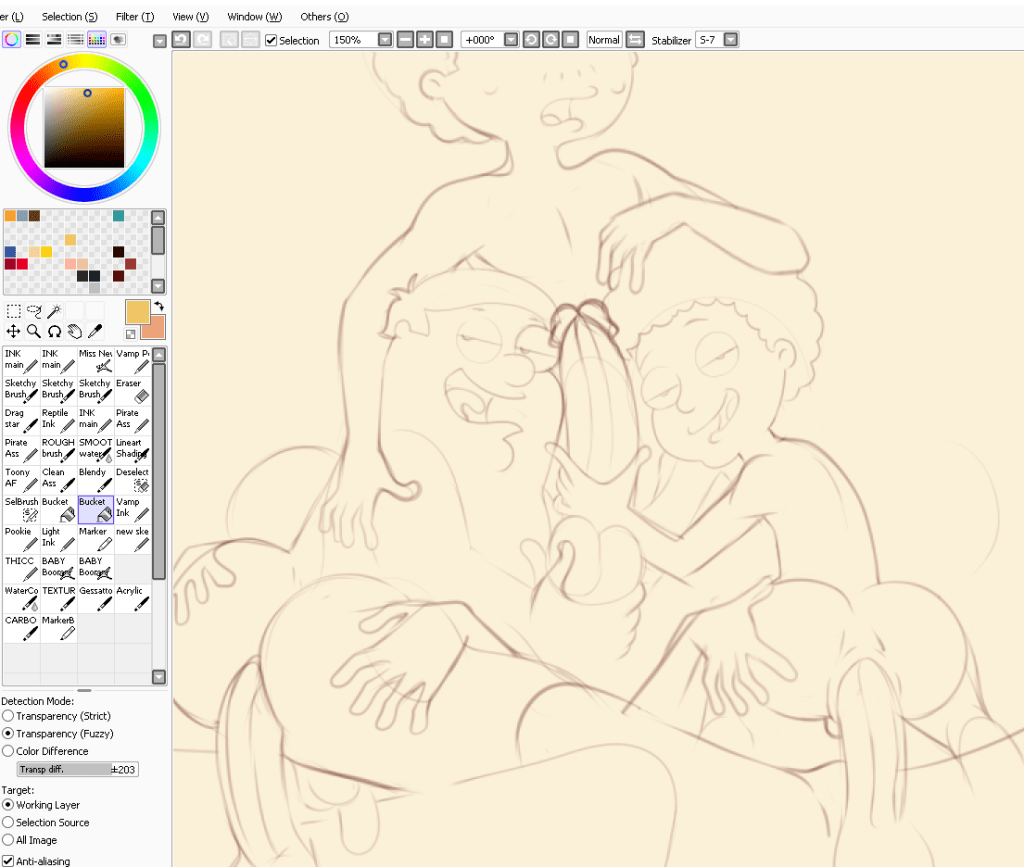
Task: Select the Magic Wand selection tool
Action: point(55,311)
